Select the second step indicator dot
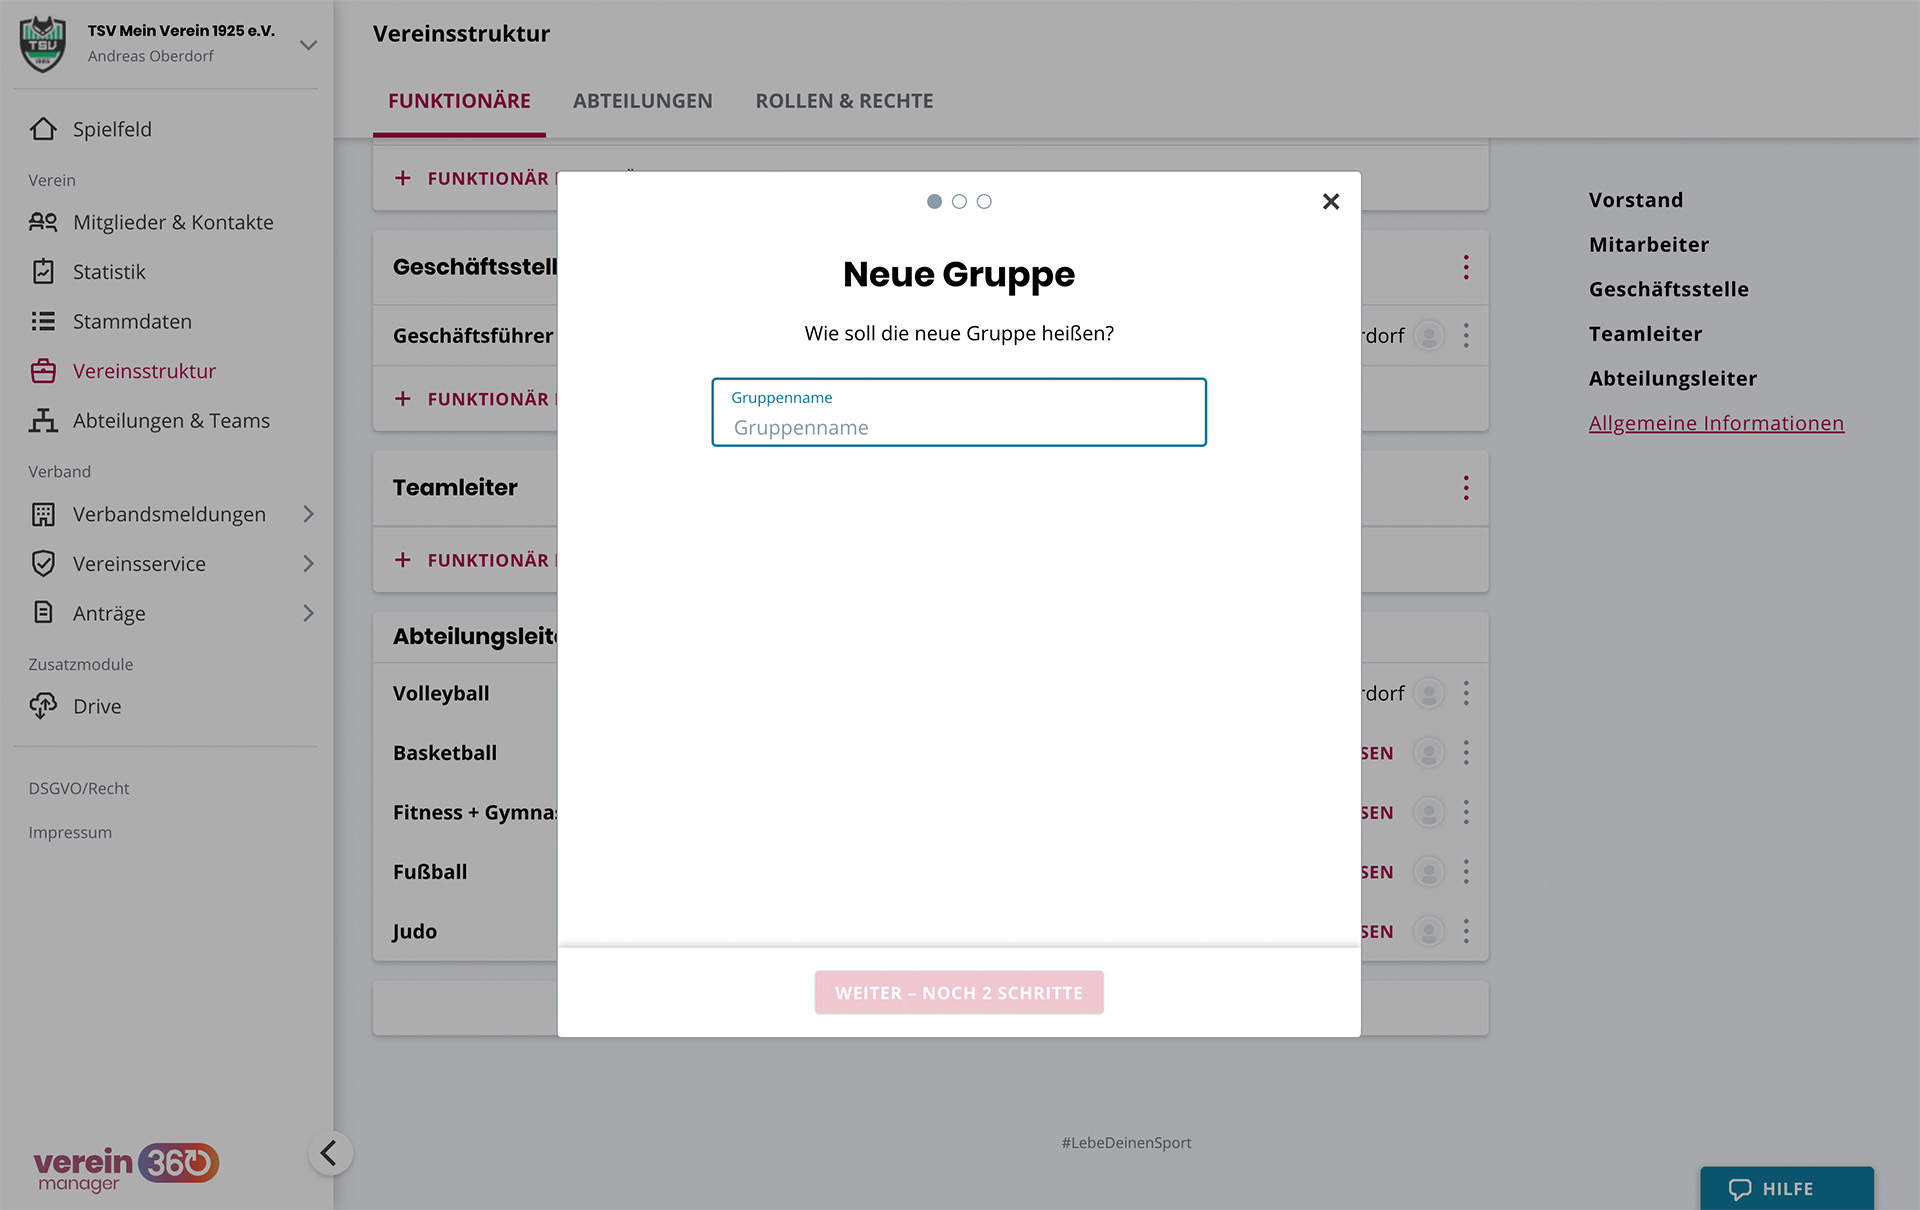Screen dimensions: 1920x1210 tap(959, 202)
